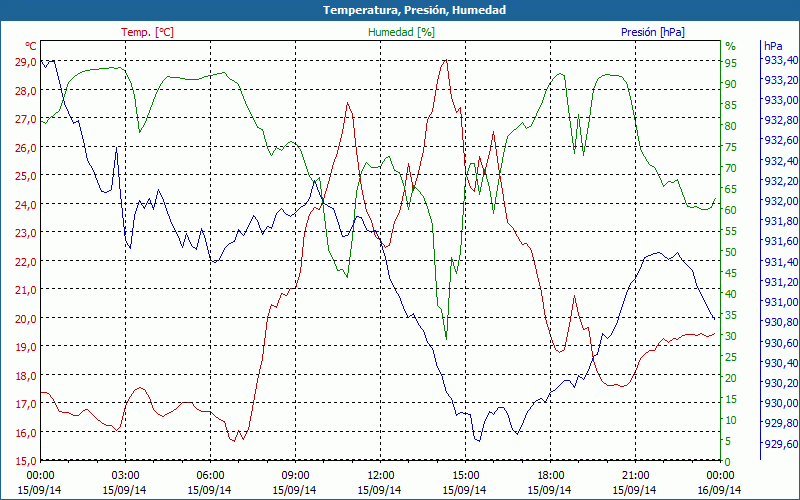Image resolution: width=800 pixels, height=500 pixels.
Task: Click the pressure axis value '932,80'
Action: point(781,120)
